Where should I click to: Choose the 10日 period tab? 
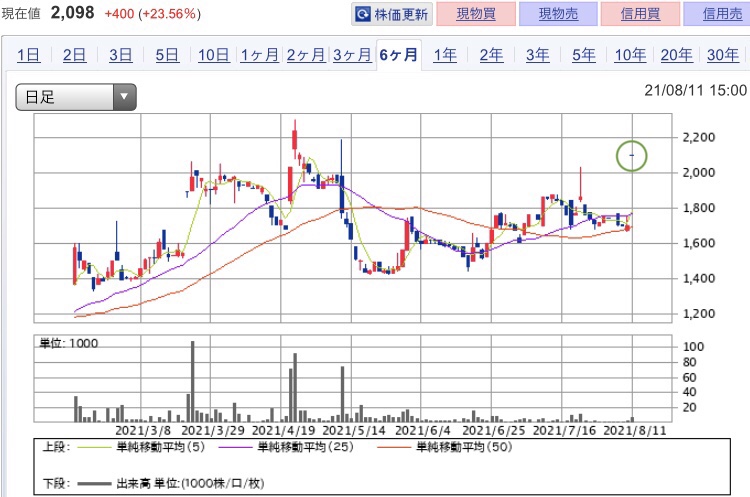213,55
